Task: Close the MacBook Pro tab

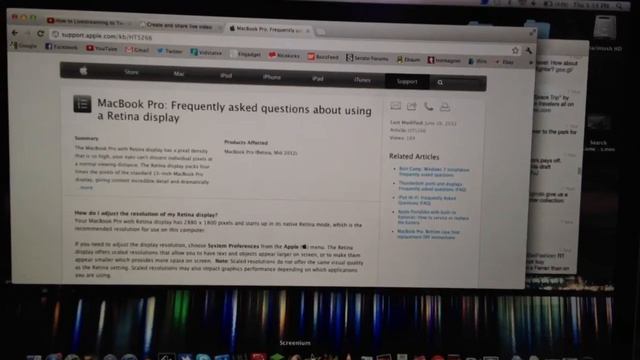Action: click(308, 31)
